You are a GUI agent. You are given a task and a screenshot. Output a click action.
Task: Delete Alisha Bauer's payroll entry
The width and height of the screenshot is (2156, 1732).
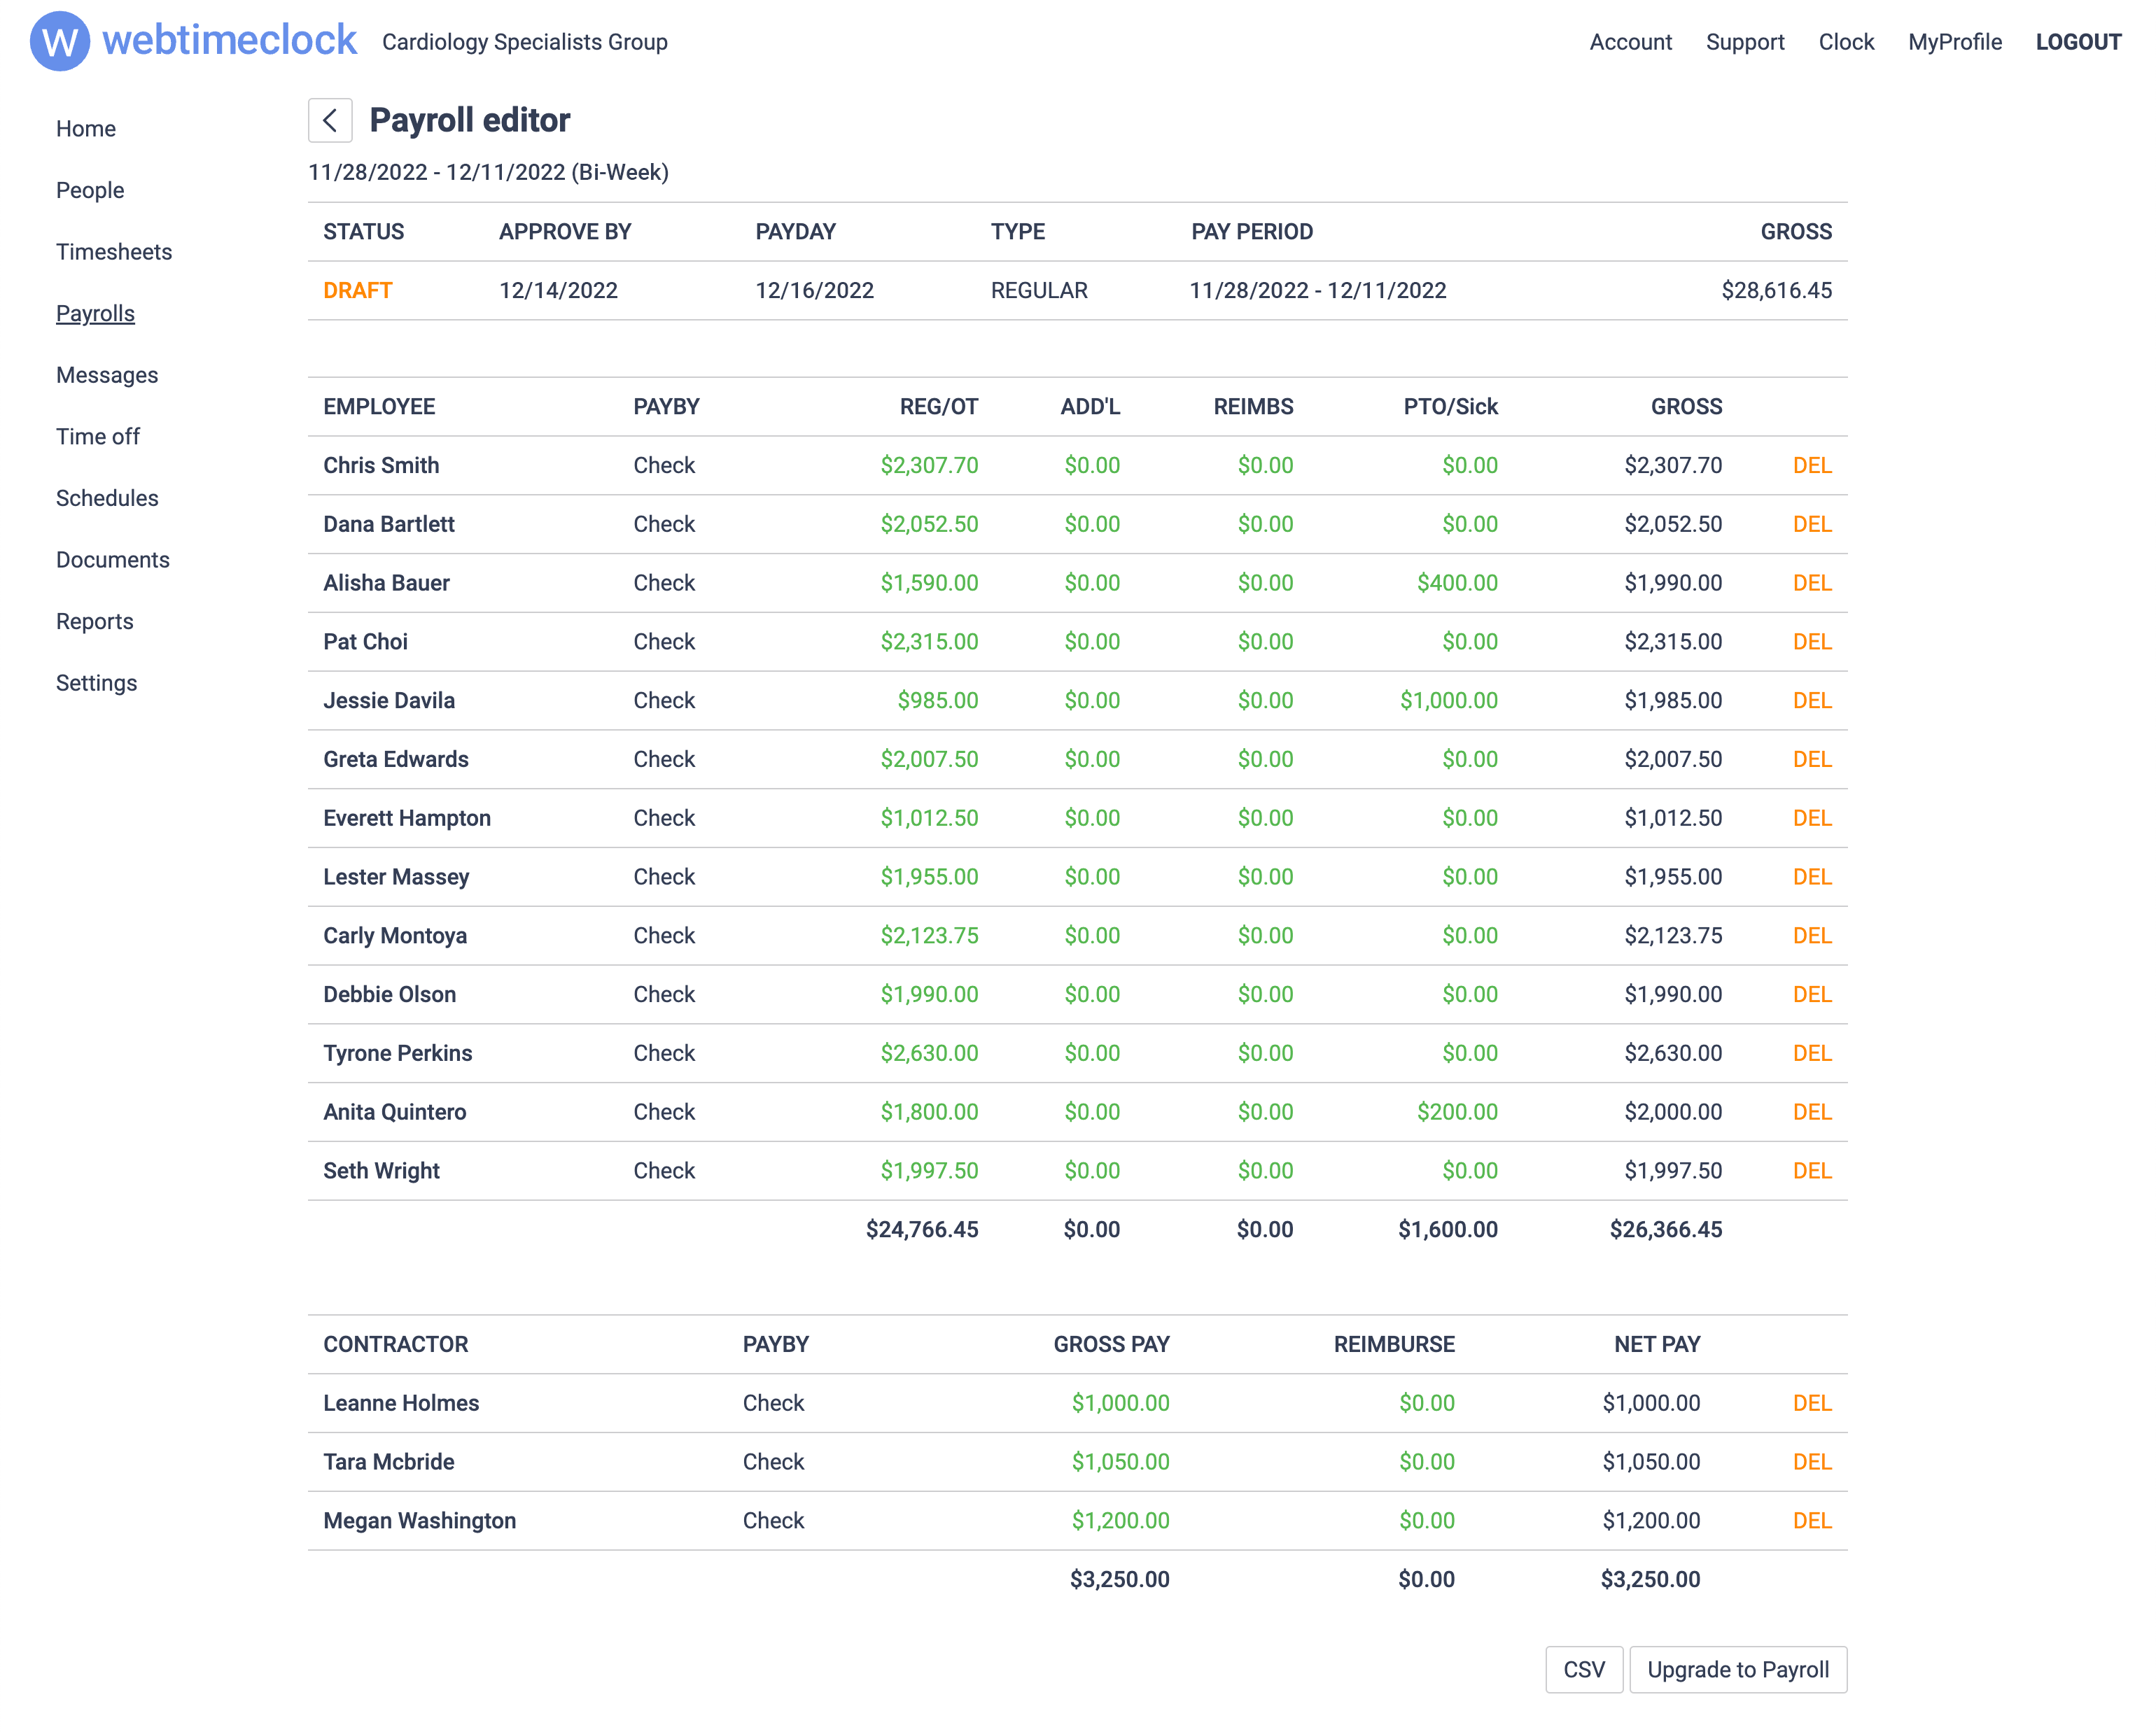pyautogui.click(x=1811, y=583)
